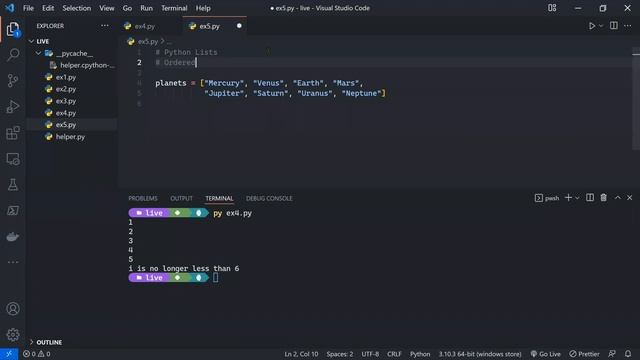Click Go Live in the status bar

coord(546,354)
